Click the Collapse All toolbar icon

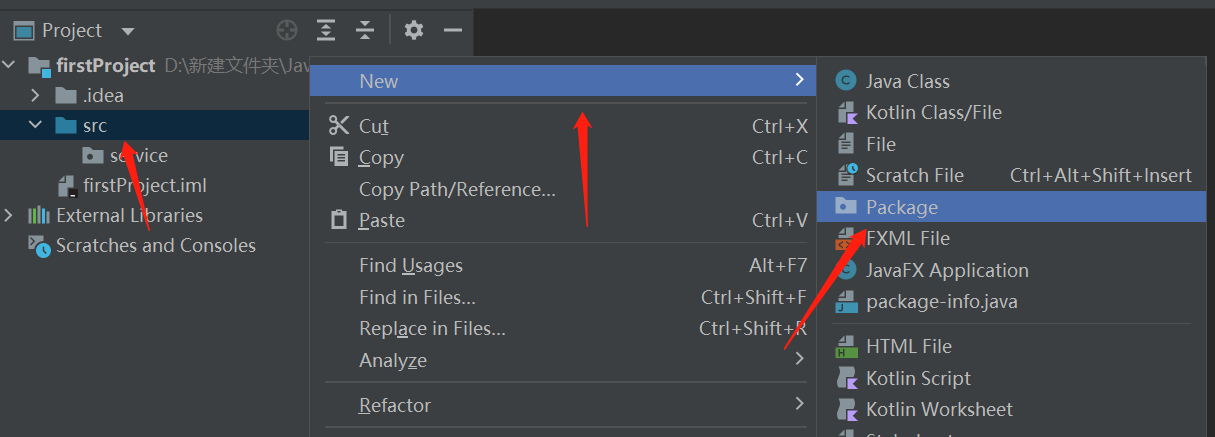(365, 30)
